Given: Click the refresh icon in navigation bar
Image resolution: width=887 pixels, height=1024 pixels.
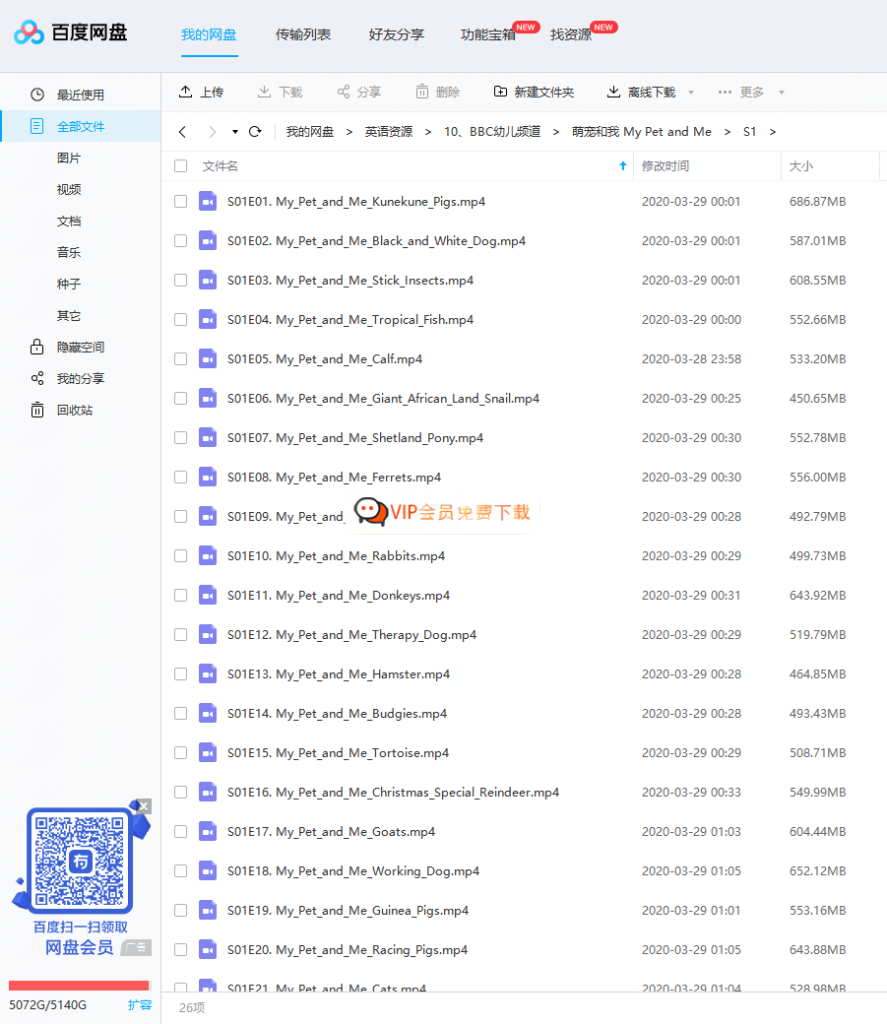Looking at the screenshot, I should click(x=255, y=131).
